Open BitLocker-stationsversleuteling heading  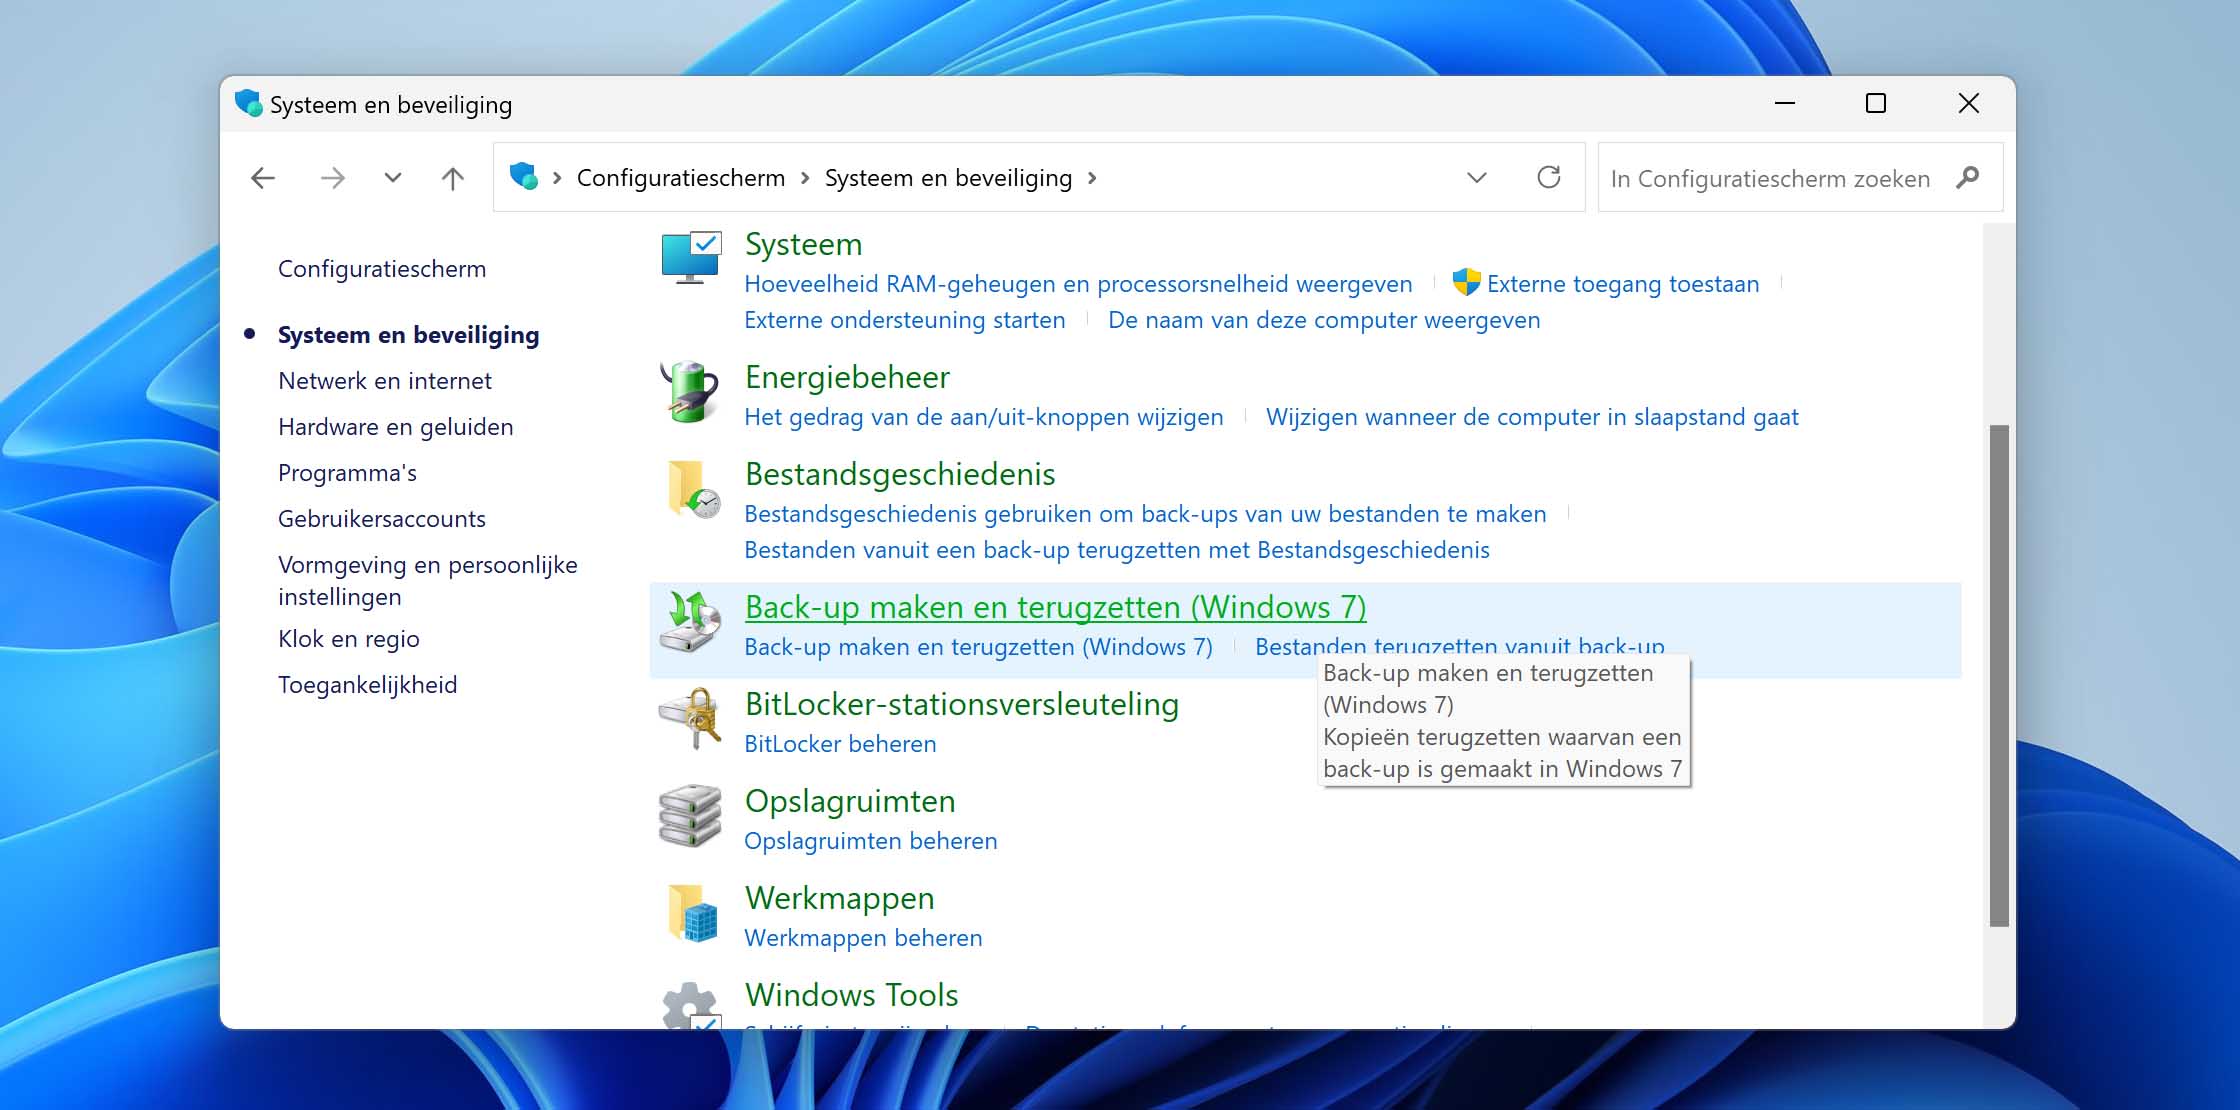(x=962, y=704)
